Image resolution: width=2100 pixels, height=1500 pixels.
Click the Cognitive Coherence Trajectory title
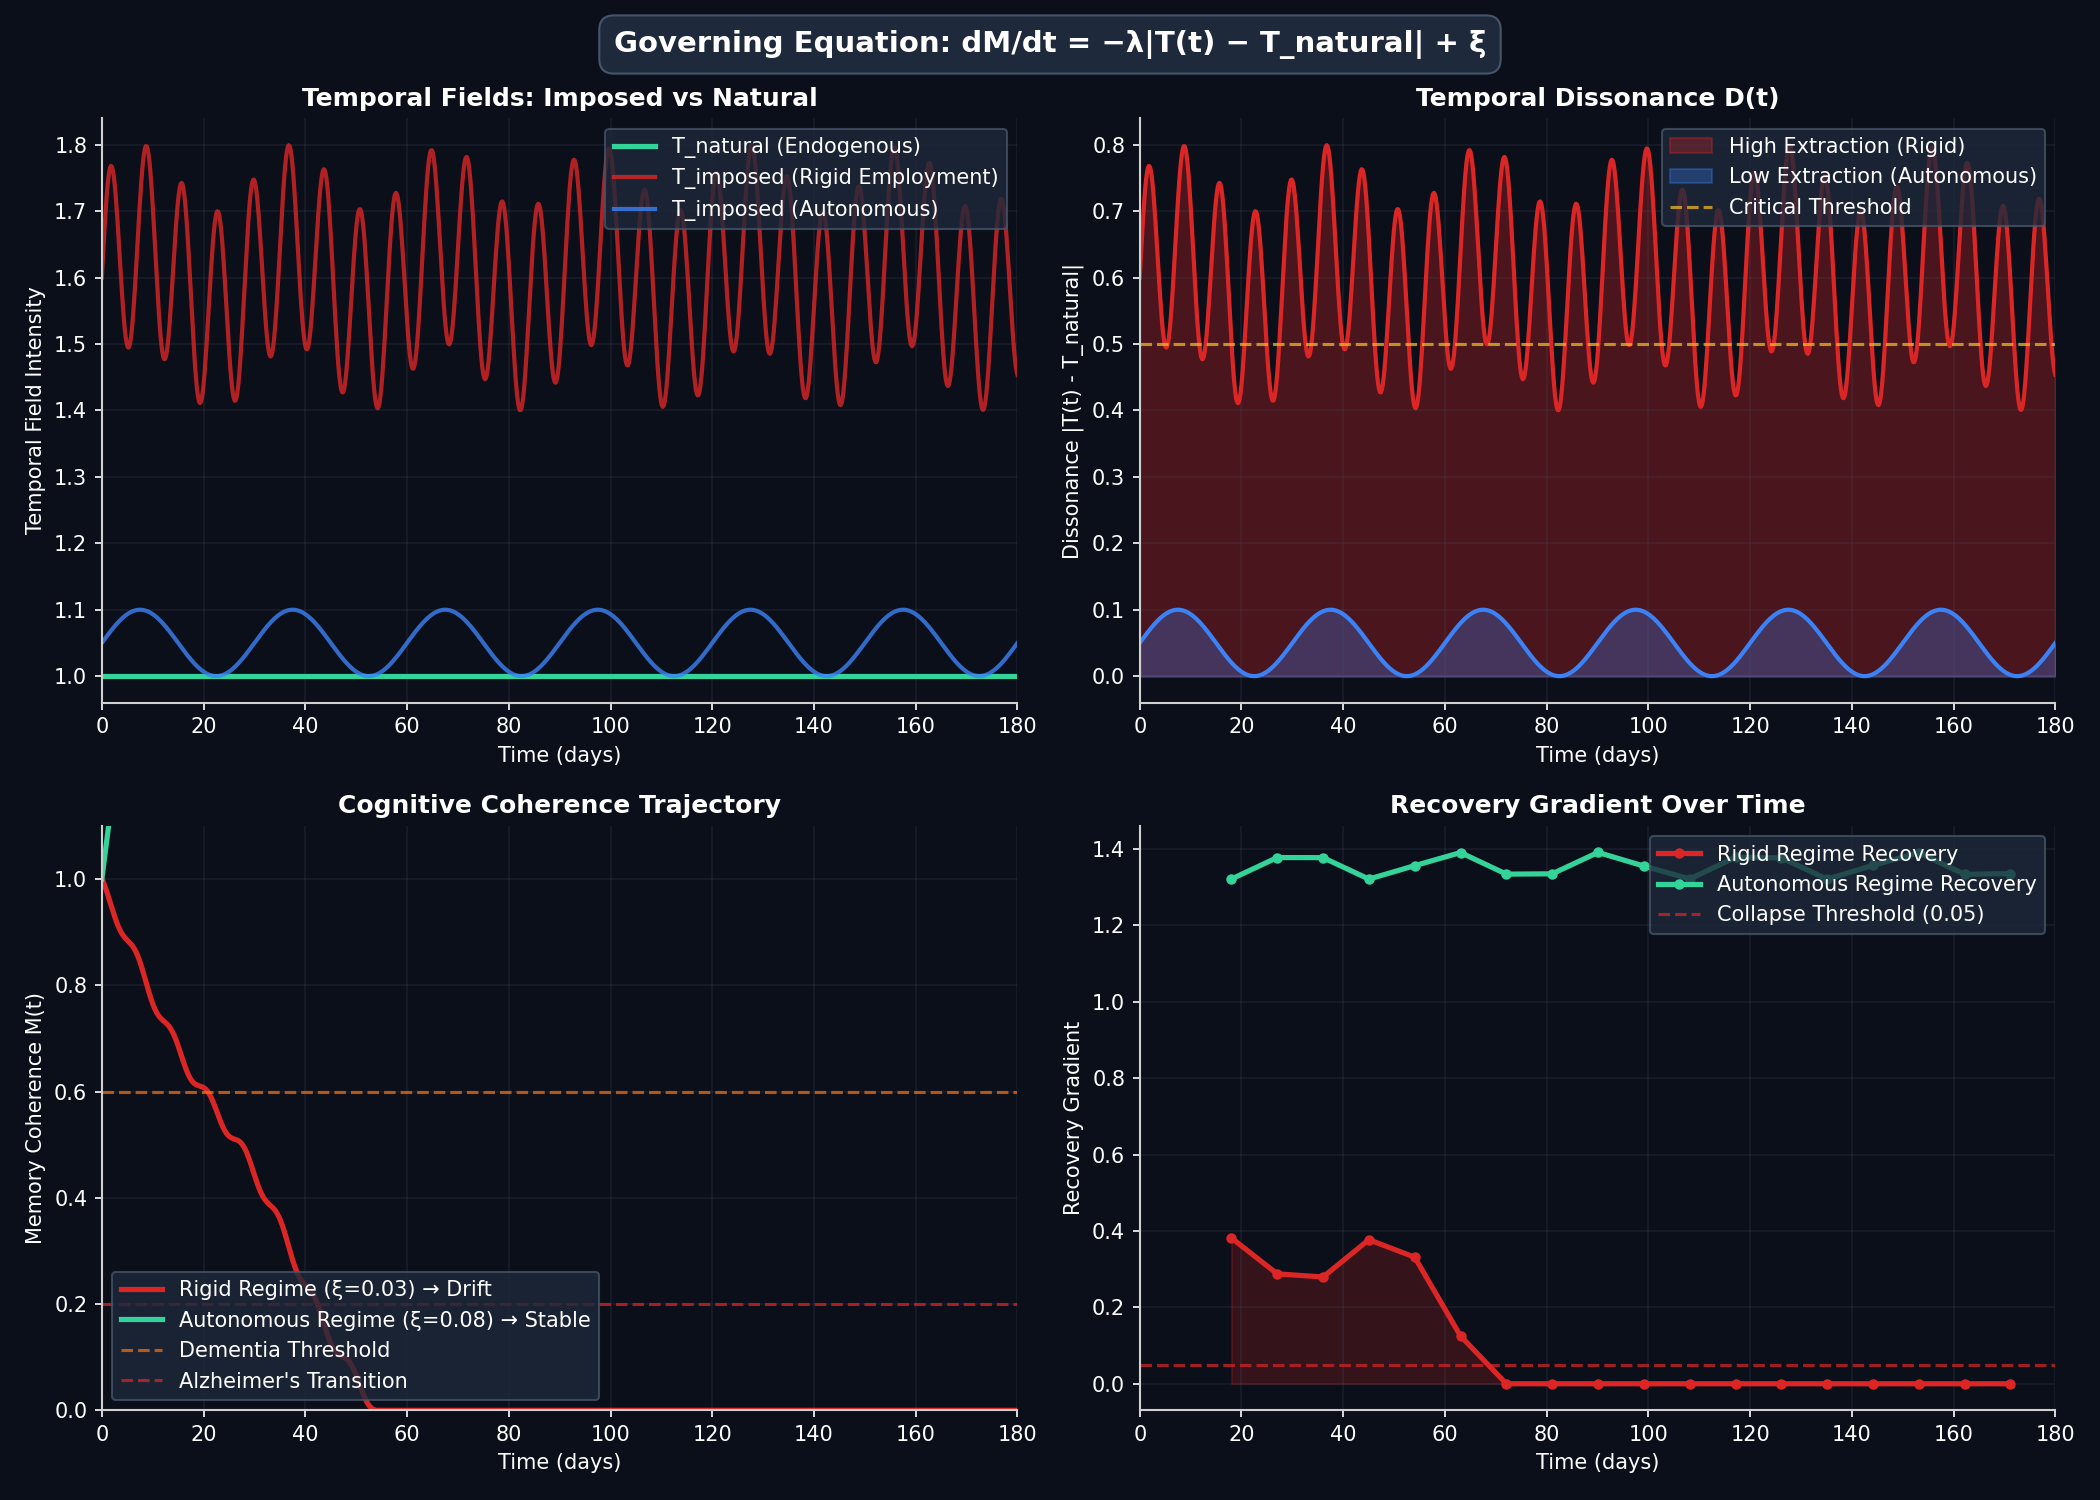pos(559,805)
